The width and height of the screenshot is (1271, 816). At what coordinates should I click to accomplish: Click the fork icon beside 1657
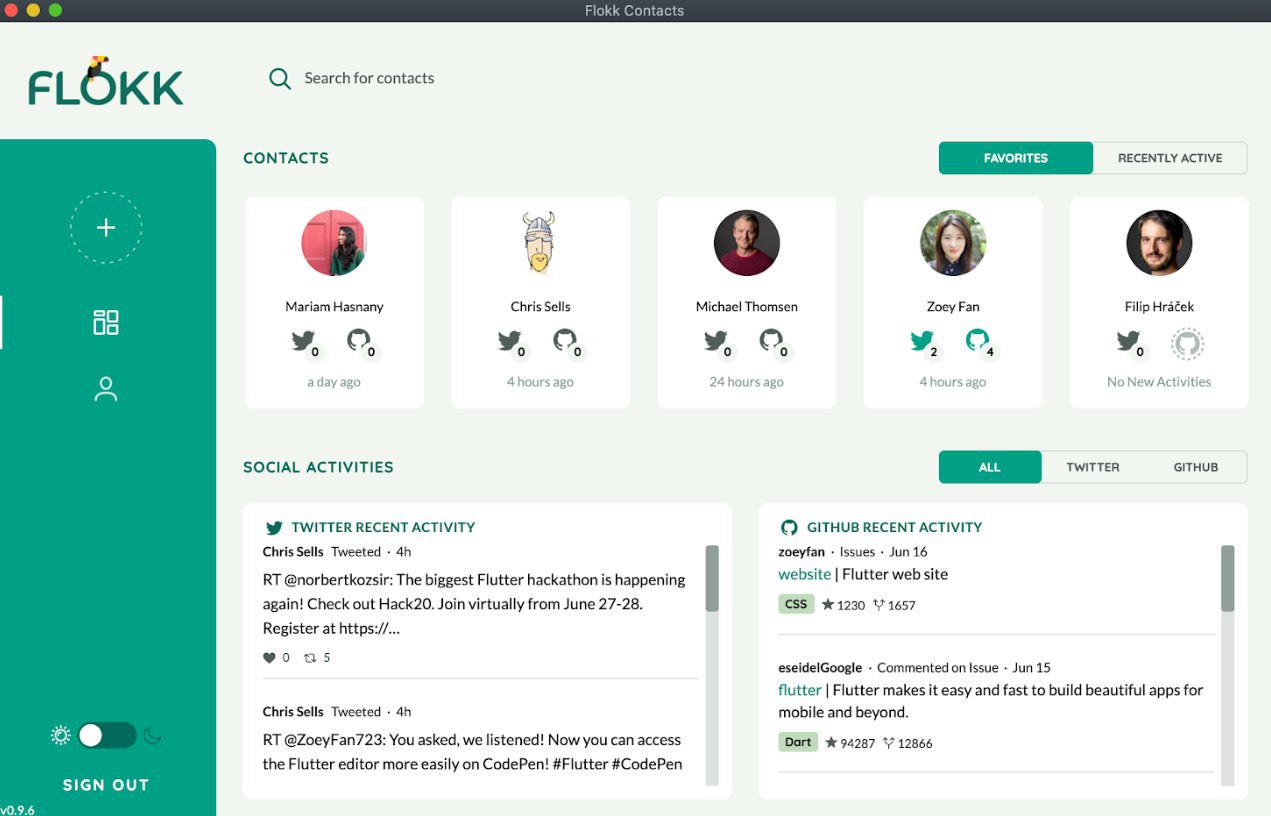point(879,605)
